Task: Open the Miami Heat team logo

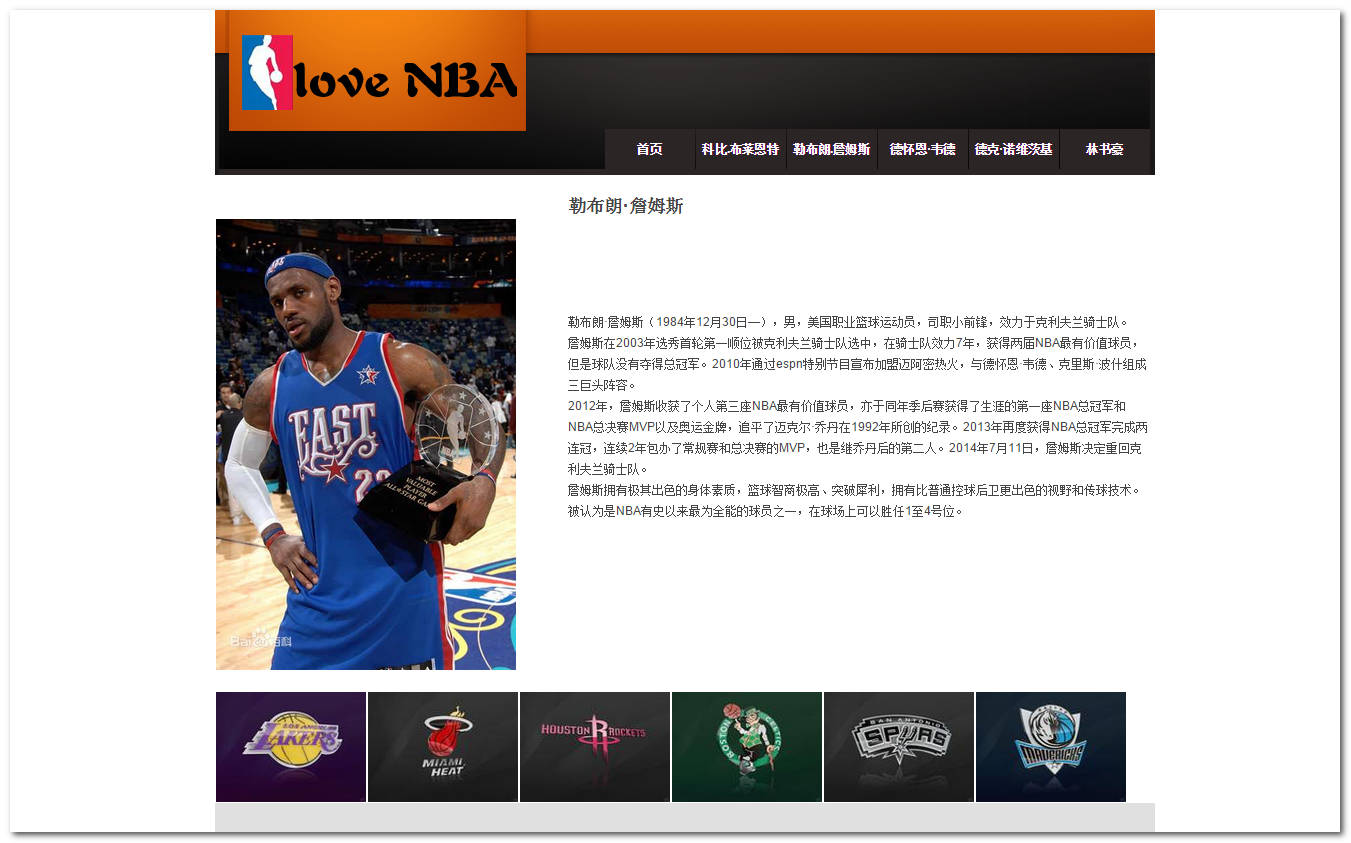Action: (x=443, y=747)
